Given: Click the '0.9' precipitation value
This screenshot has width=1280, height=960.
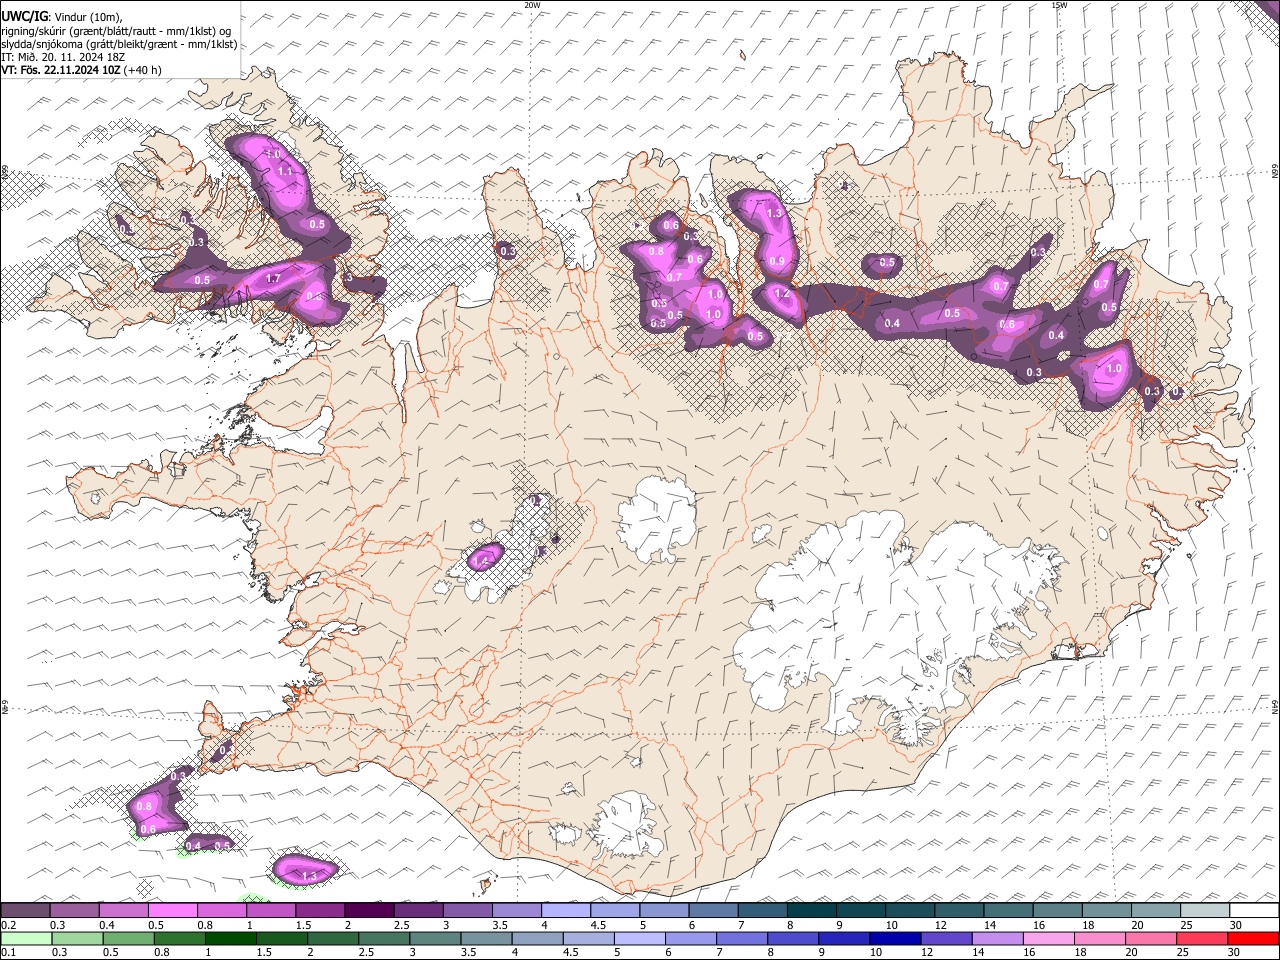Looking at the screenshot, I should click(777, 262).
